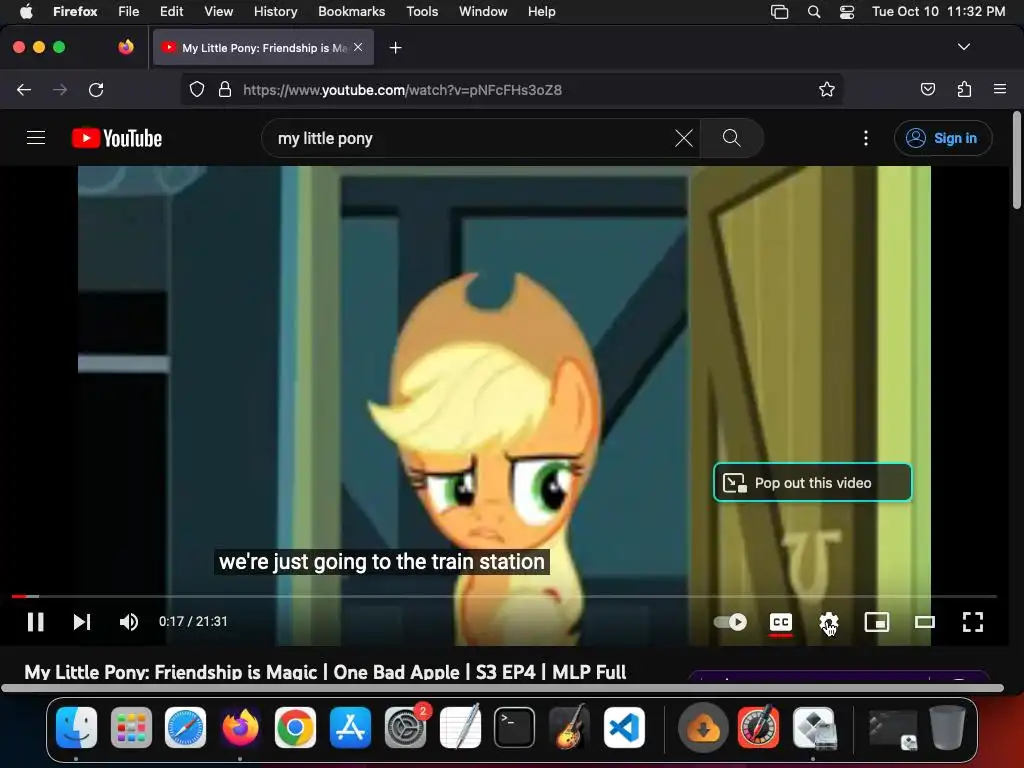Open the Edit menu
The height and width of the screenshot is (768, 1024).
point(172,11)
